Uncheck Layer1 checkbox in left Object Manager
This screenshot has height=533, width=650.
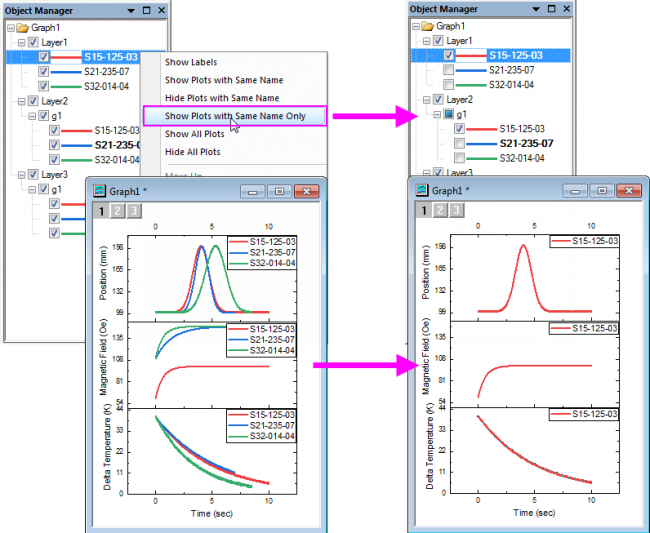(x=32, y=43)
